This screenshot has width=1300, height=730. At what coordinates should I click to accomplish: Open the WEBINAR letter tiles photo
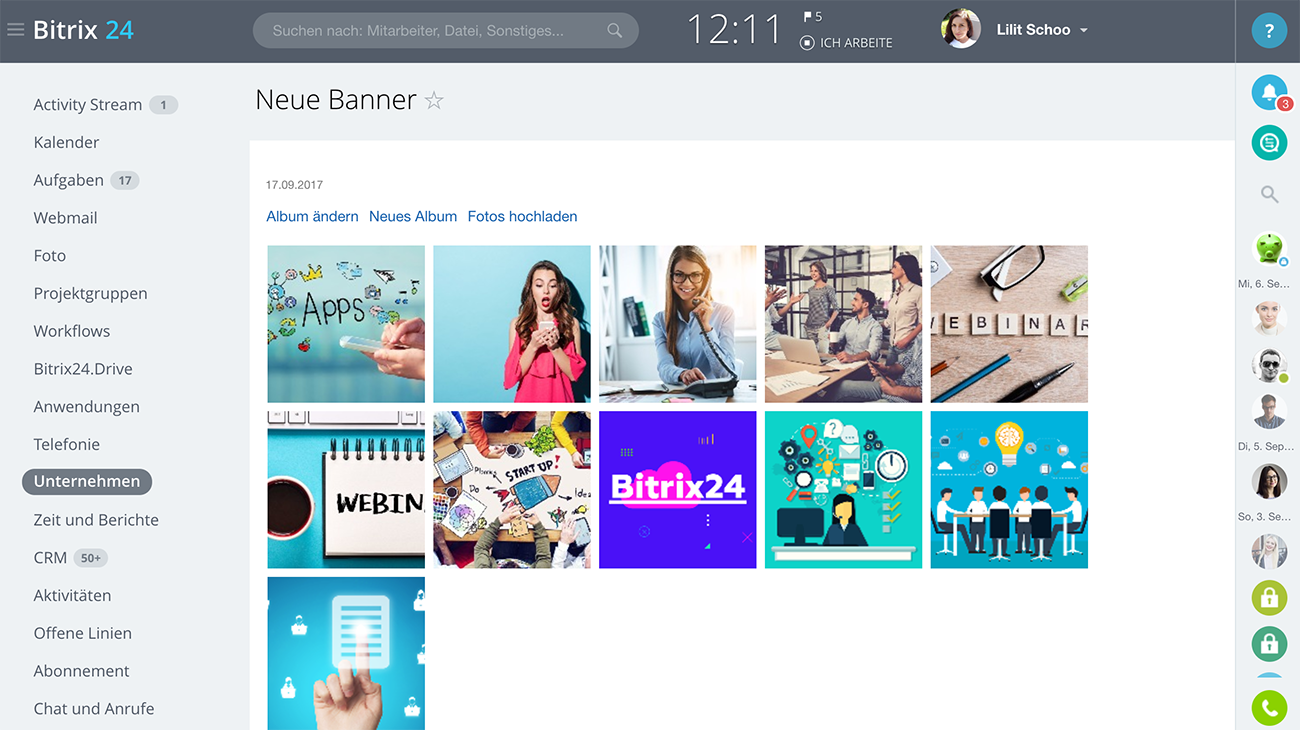tap(1009, 324)
